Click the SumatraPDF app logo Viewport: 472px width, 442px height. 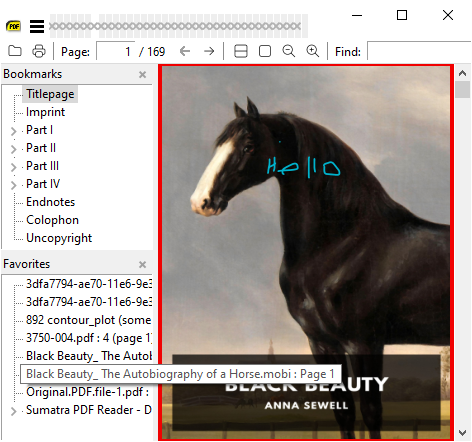point(13,26)
